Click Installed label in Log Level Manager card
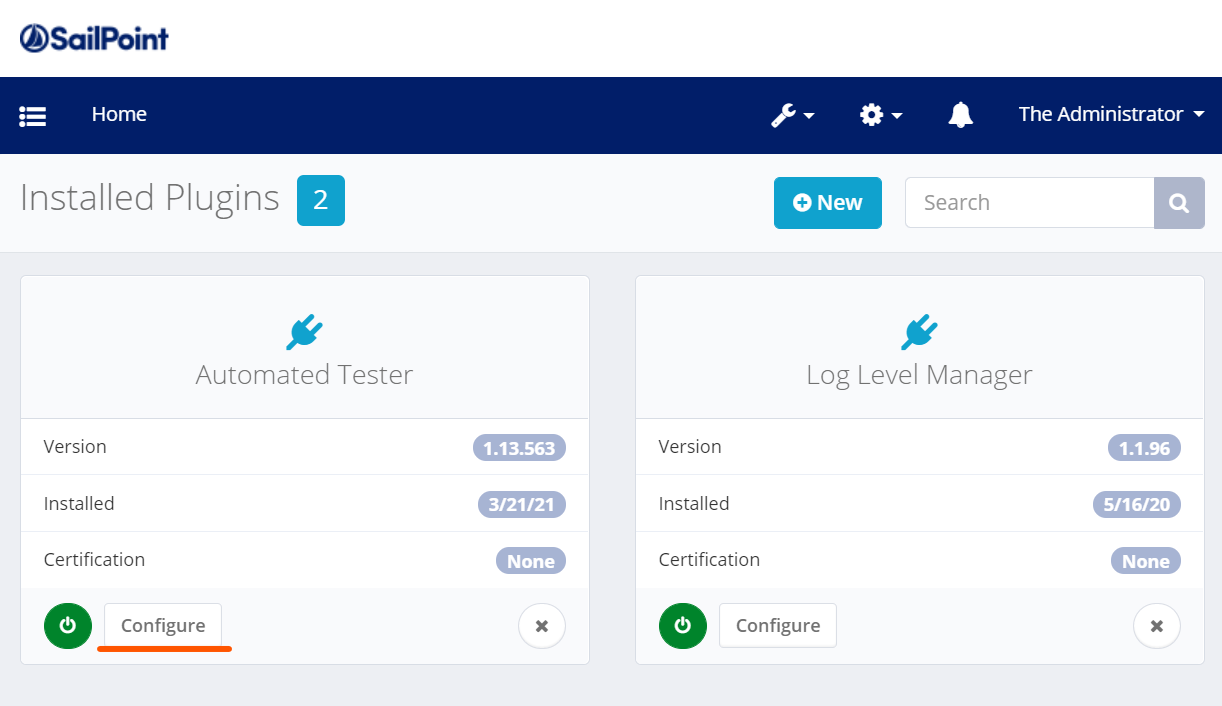Screen dimensions: 1222x706 coord(694,504)
